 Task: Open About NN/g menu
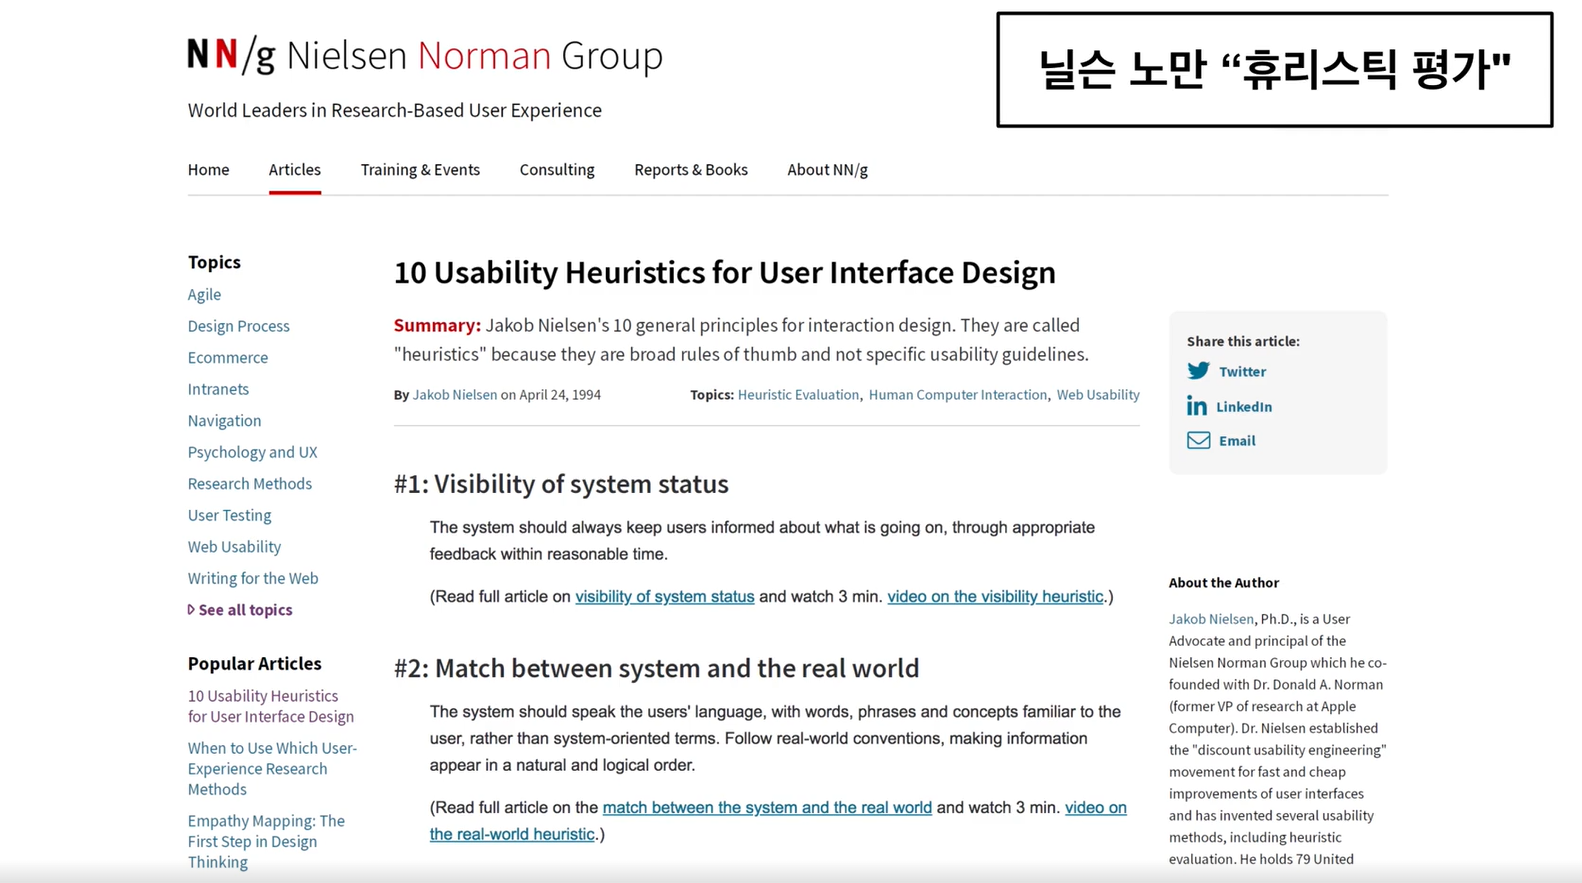[827, 170]
